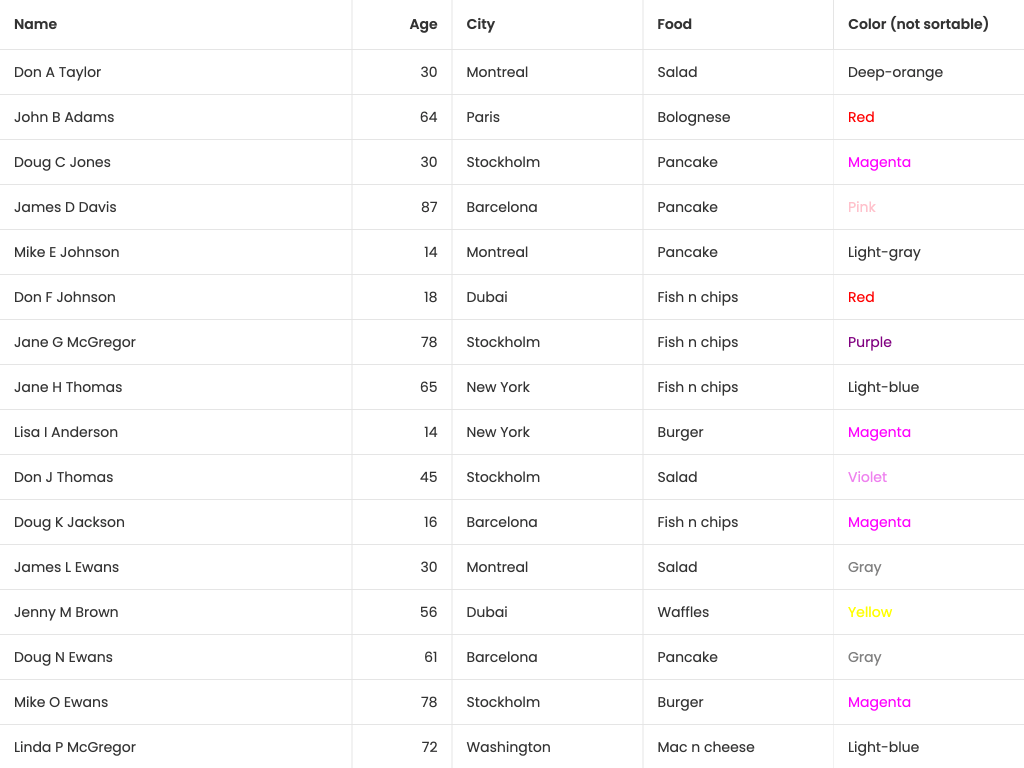Viewport: 1024px width, 768px height.
Task: Sort rows by Food header
Action: pos(674,24)
